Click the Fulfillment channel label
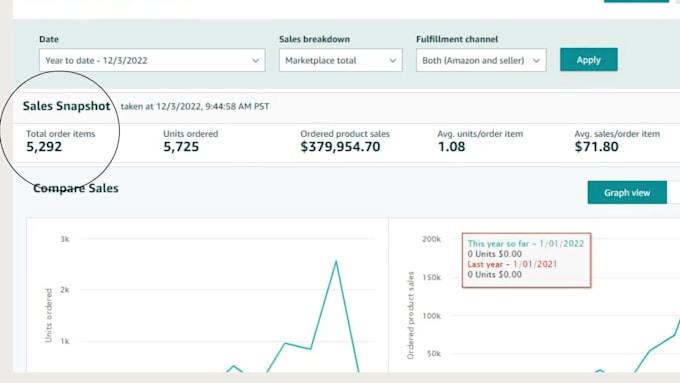 (x=457, y=39)
